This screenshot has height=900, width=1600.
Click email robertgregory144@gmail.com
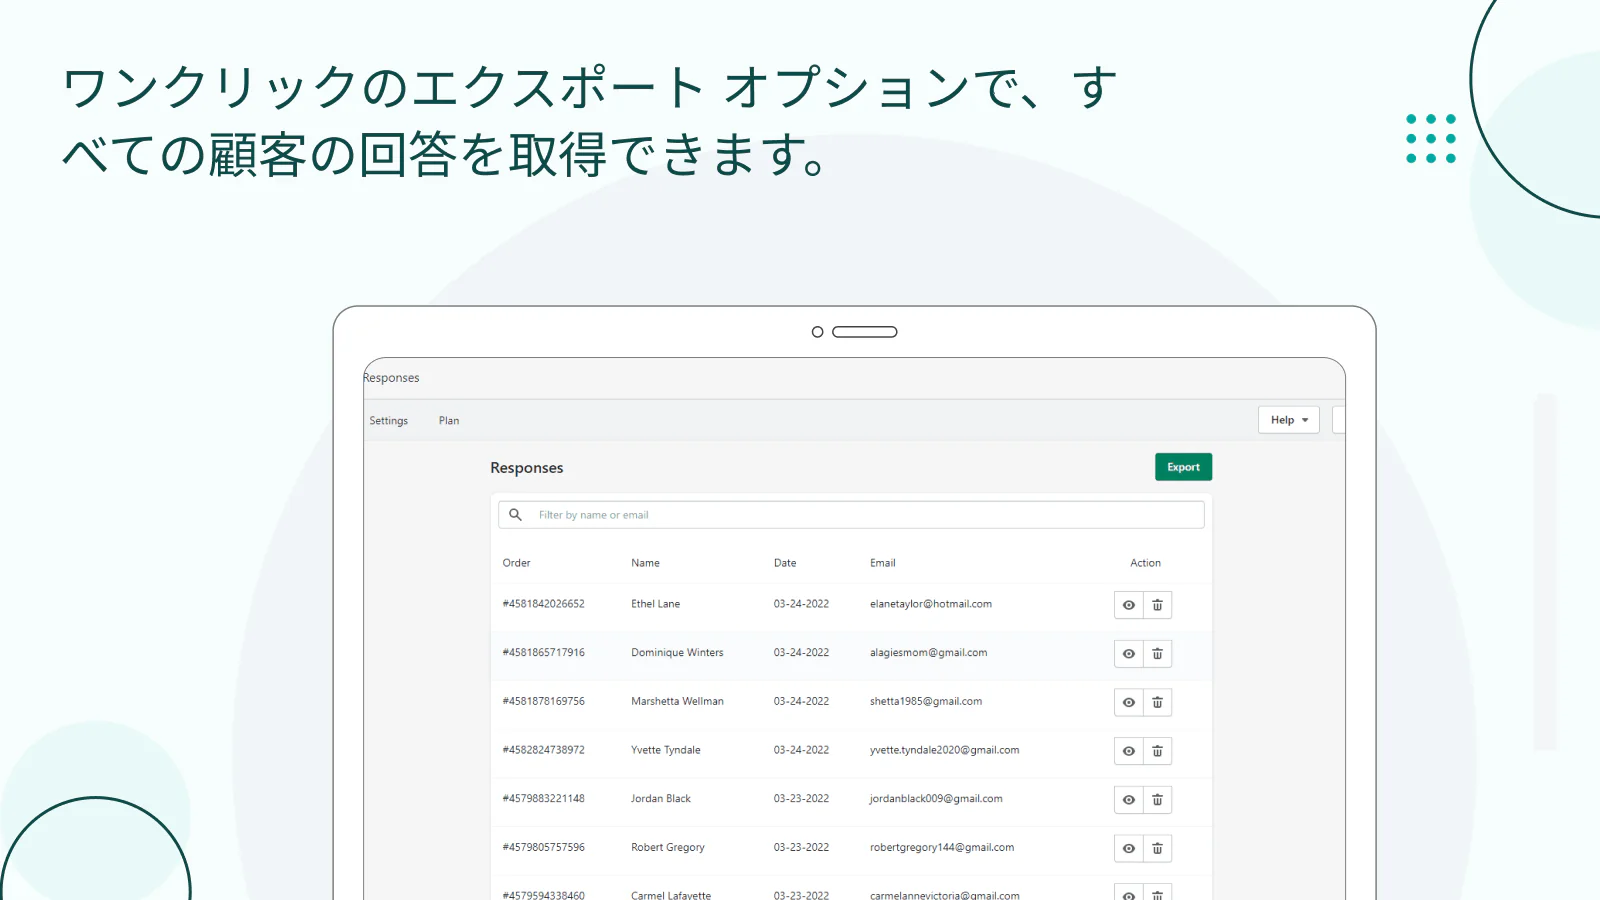coord(942,848)
